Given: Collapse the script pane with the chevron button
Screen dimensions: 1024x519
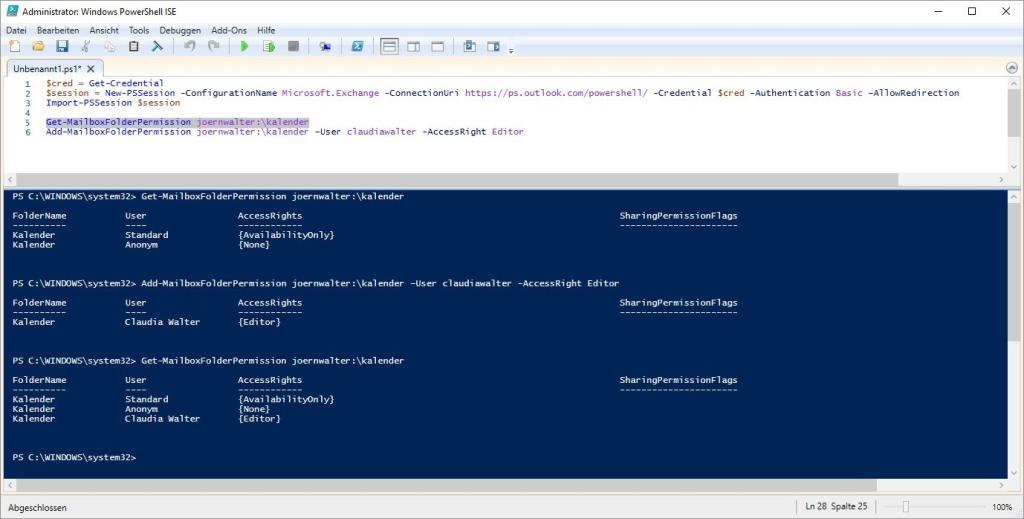Looking at the screenshot, I should [x=1012, y=68].
